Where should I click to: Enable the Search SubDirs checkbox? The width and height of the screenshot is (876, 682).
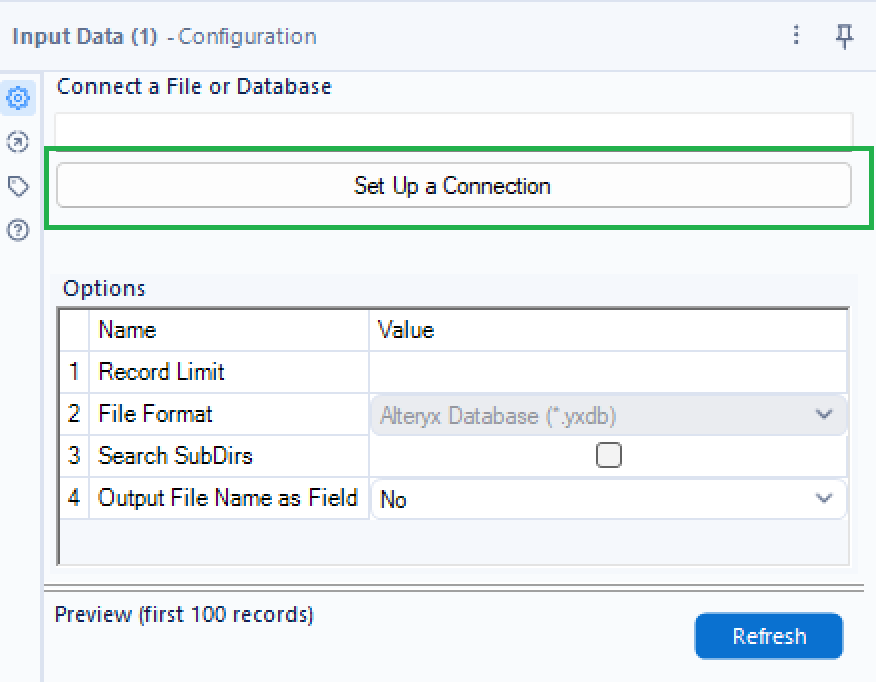[x=608, y=456]
